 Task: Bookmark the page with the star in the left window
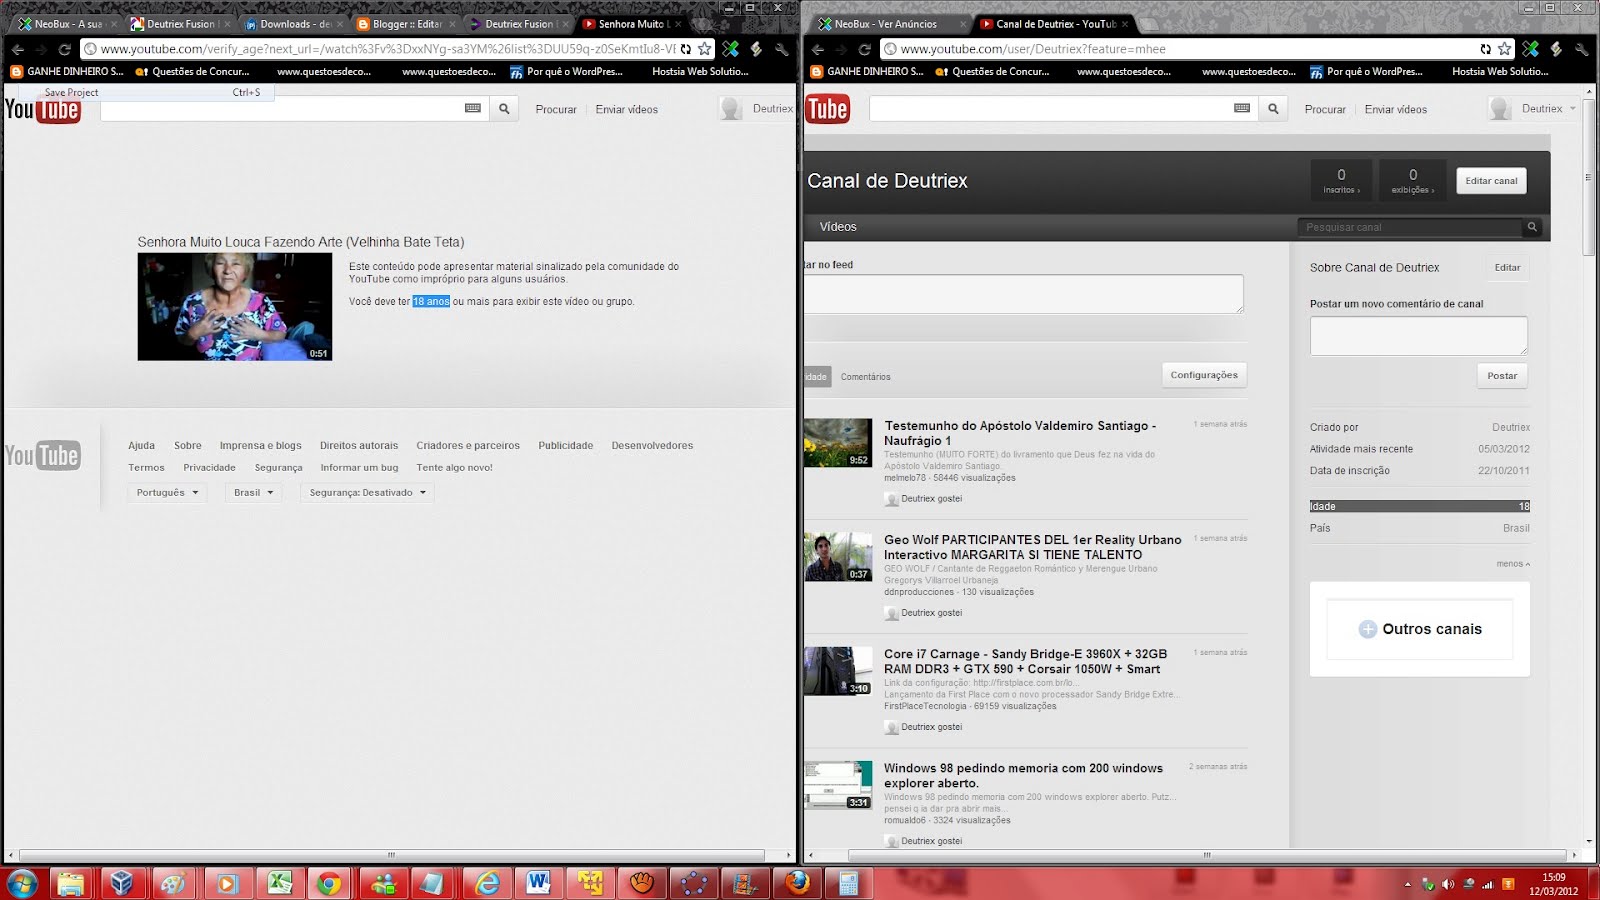(704, 49)
